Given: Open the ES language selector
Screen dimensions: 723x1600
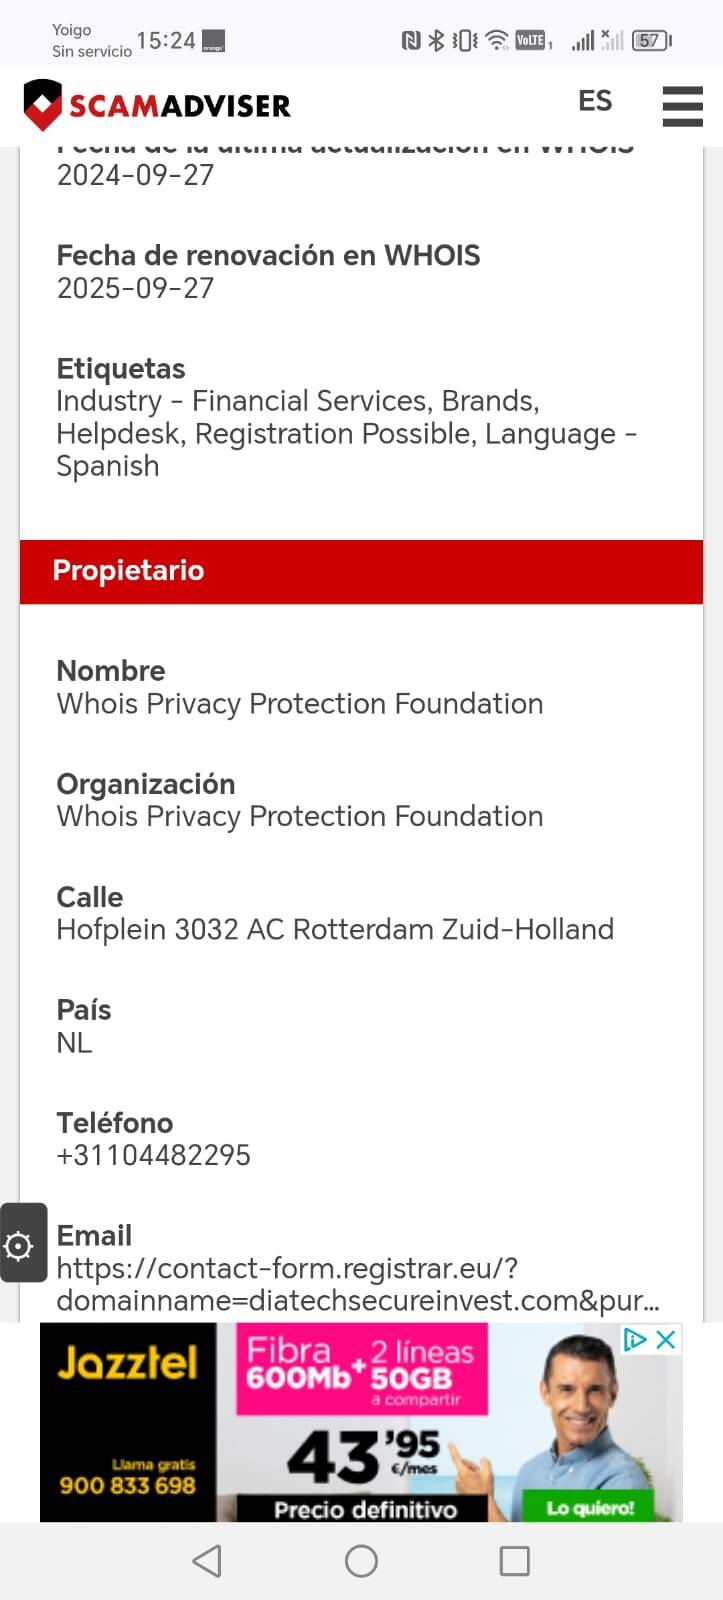Looking at the screenshot, I should (x=595, y=101).
